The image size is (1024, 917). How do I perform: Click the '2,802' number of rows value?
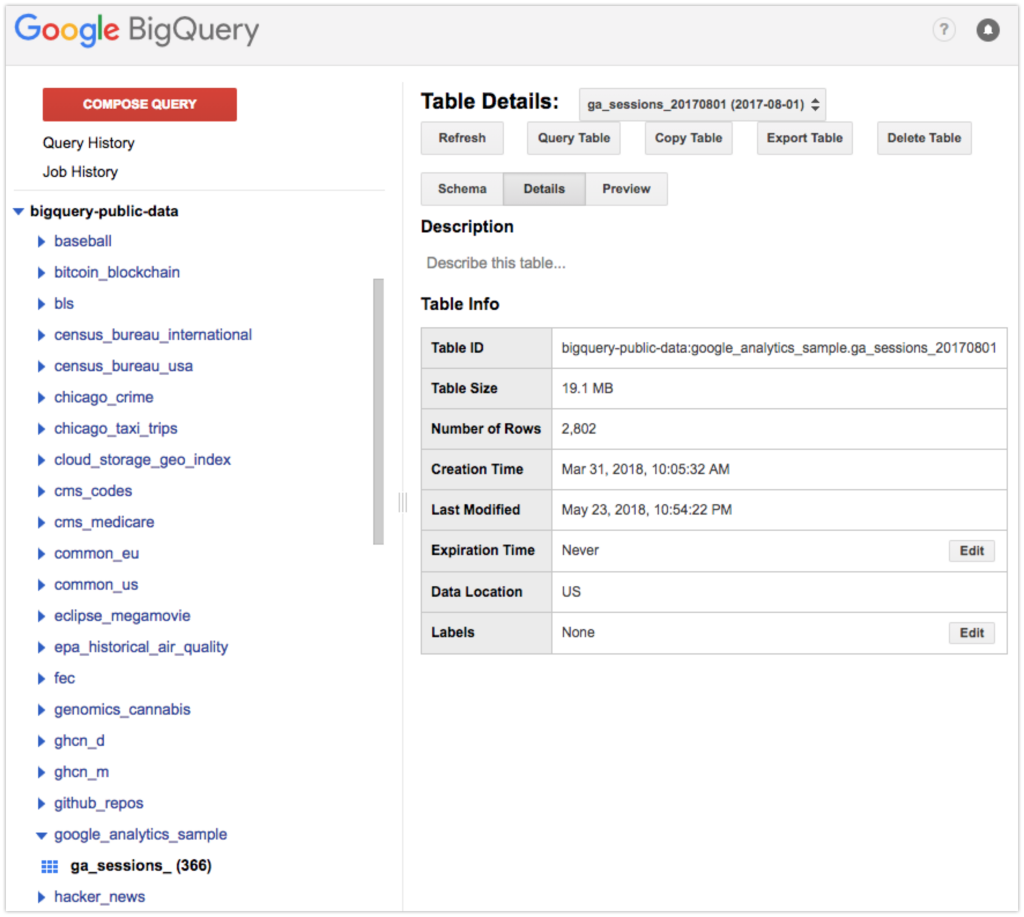pyautogui.click(x=579, y=429)
